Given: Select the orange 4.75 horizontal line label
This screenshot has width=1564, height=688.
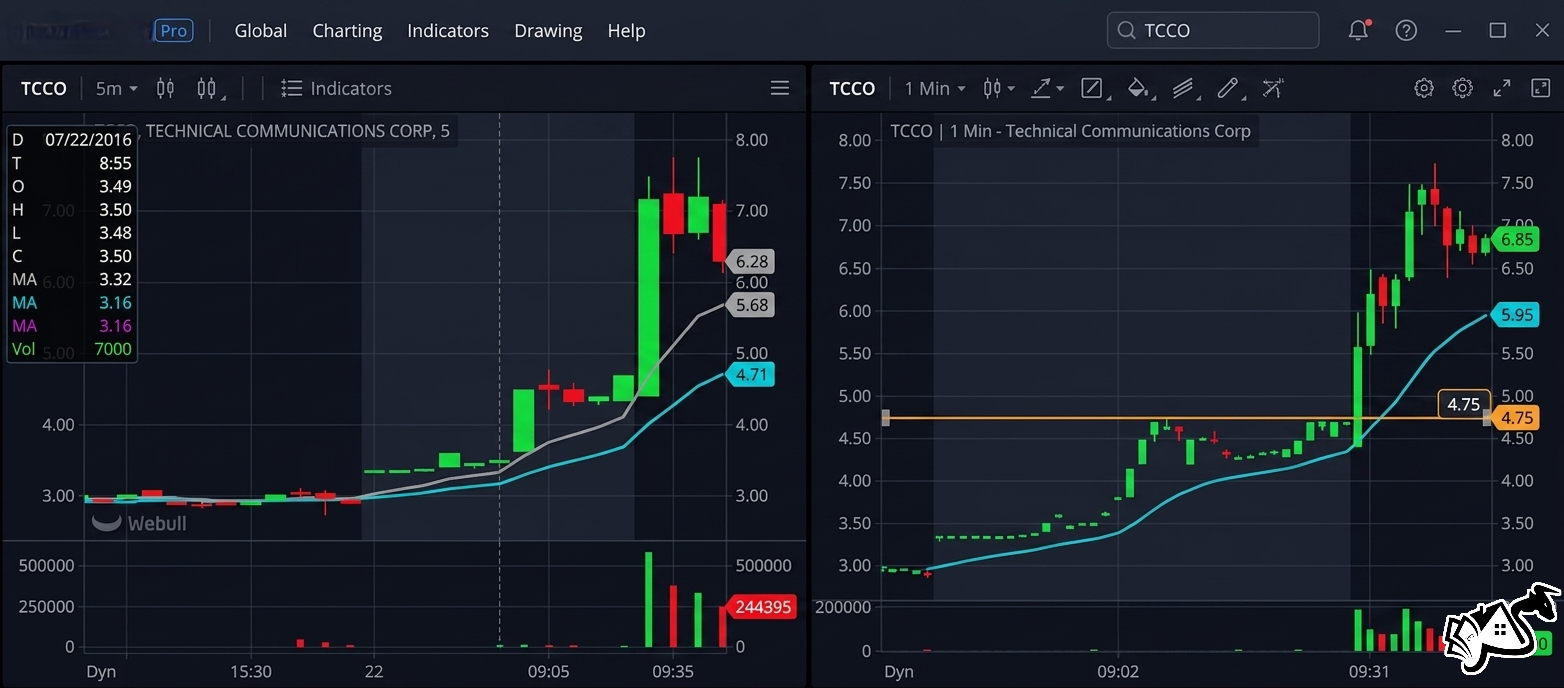Looking at the screenshot, I should (x=1464, y=404).
